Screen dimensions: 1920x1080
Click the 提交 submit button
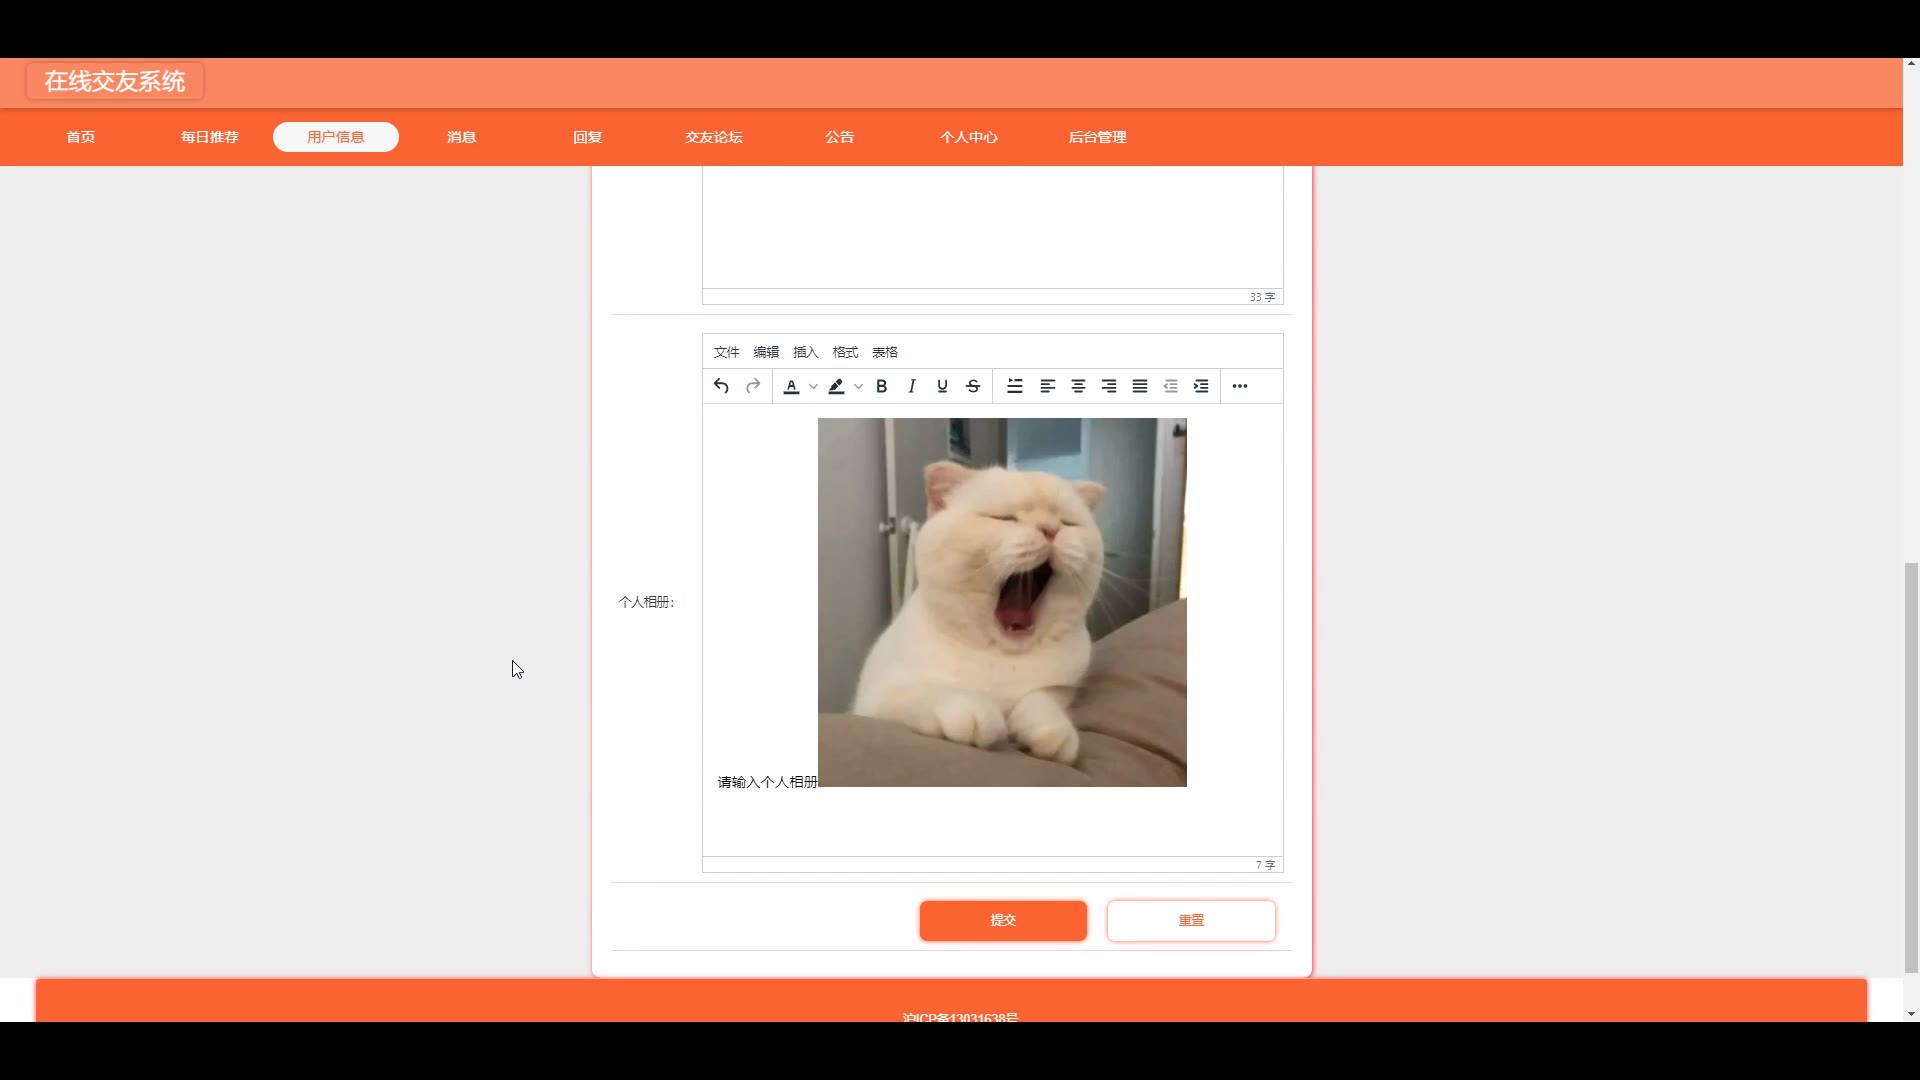click(x=1003, y=920)
